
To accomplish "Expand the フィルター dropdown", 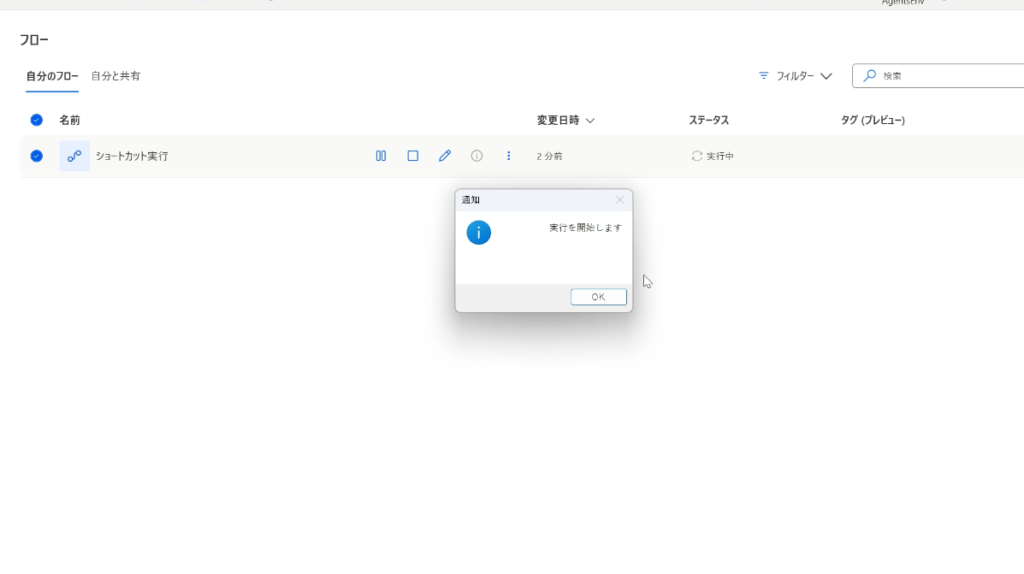I will click(x=795, y=76).
